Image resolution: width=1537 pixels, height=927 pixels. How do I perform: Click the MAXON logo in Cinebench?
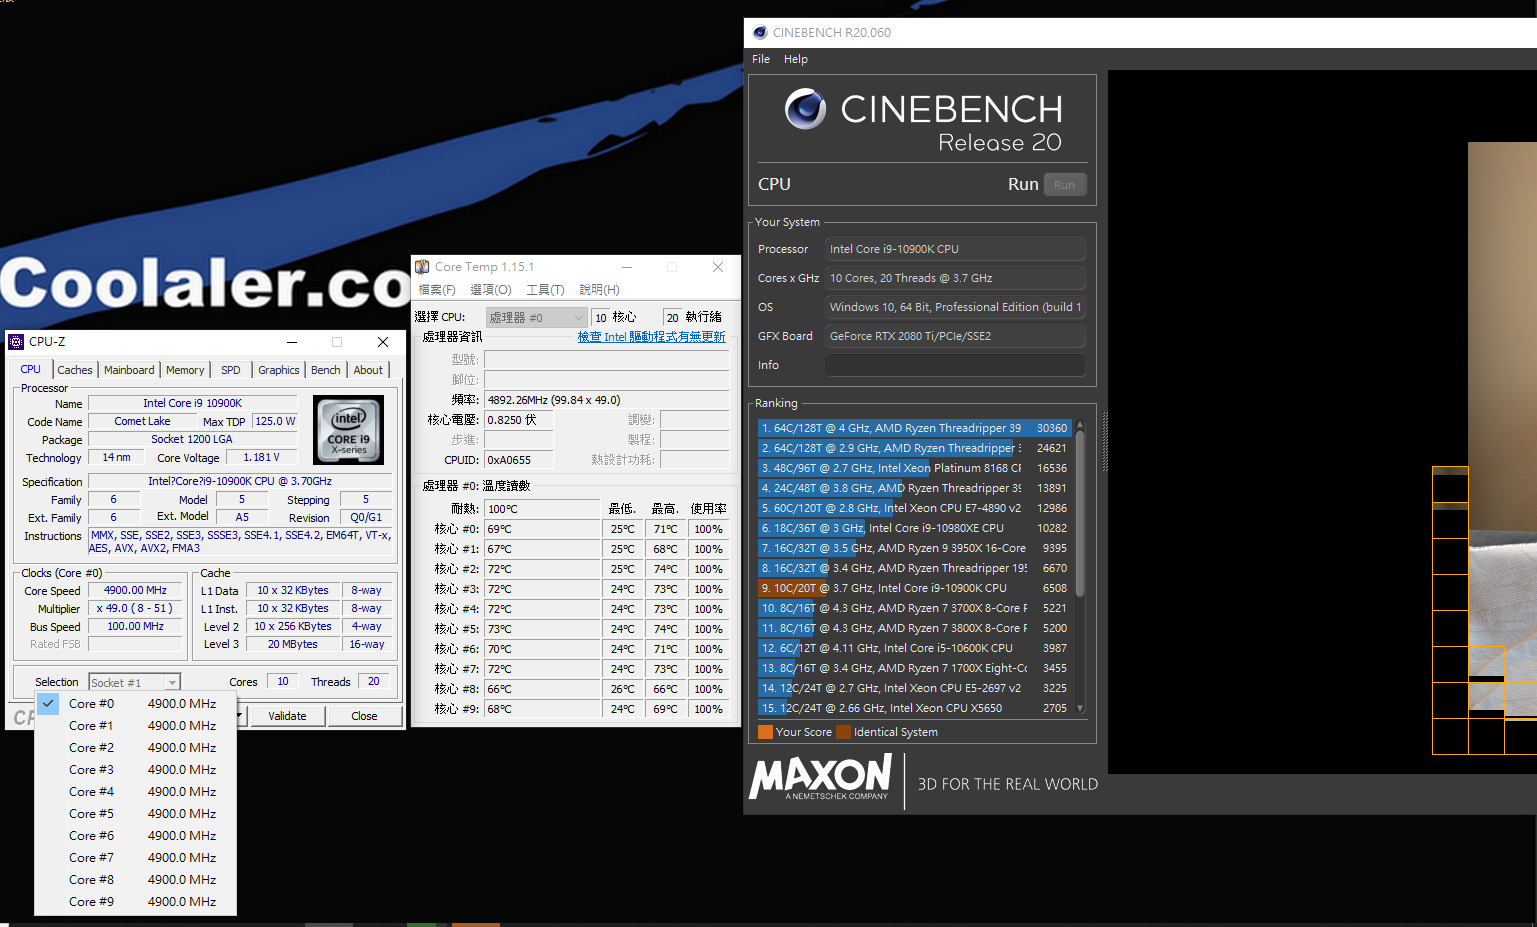coord(821,777)
